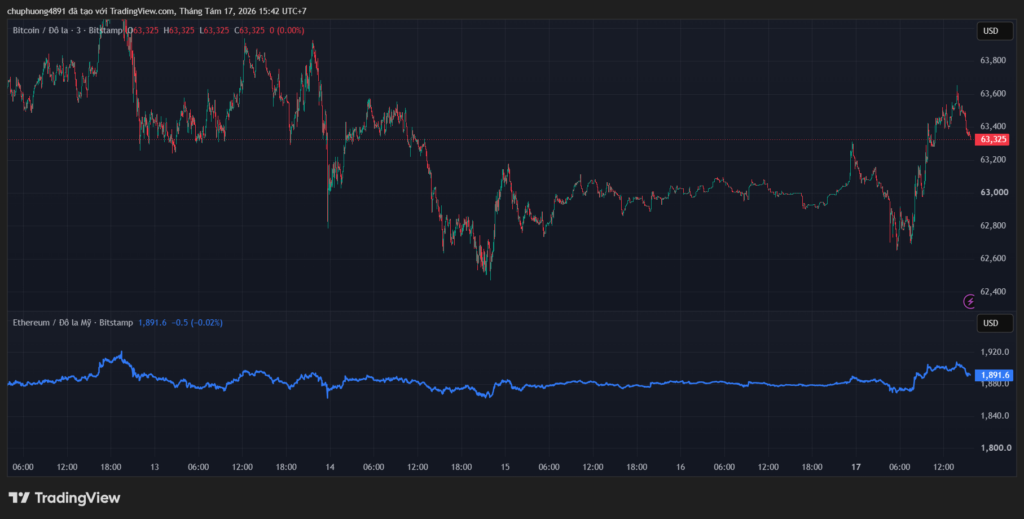Click the 1,840.0 Ethereum axis label
The width and height of the screenshot is (1024, 519).
coord(995,416)
